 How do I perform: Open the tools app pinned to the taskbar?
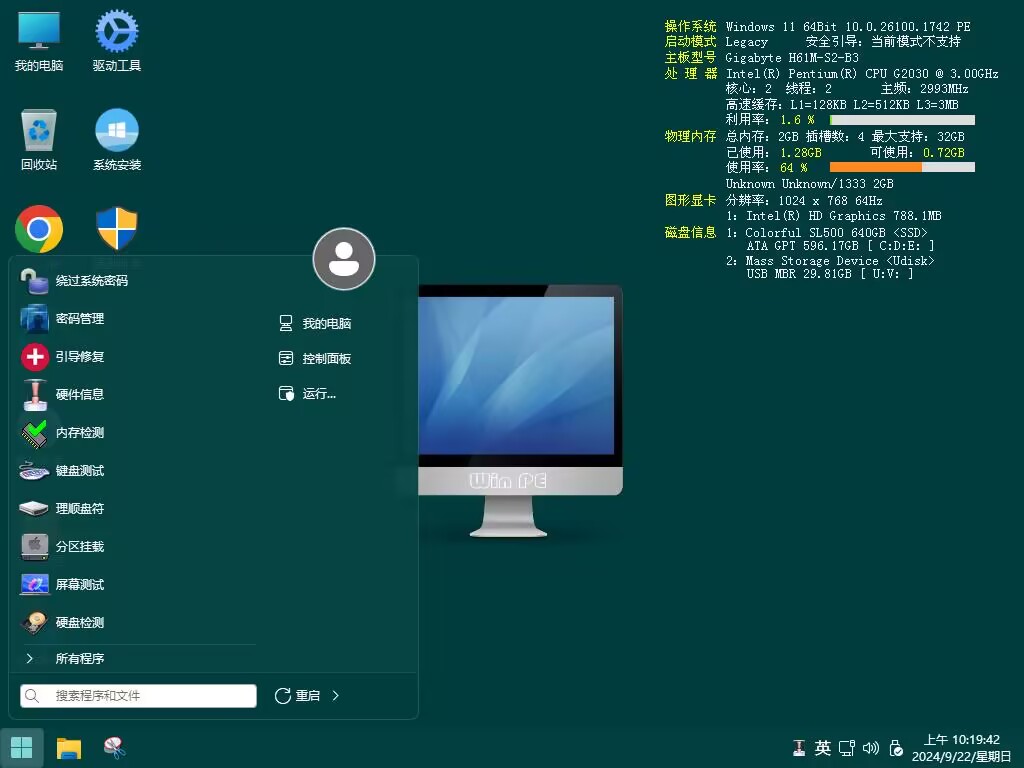tap(114, 748)
